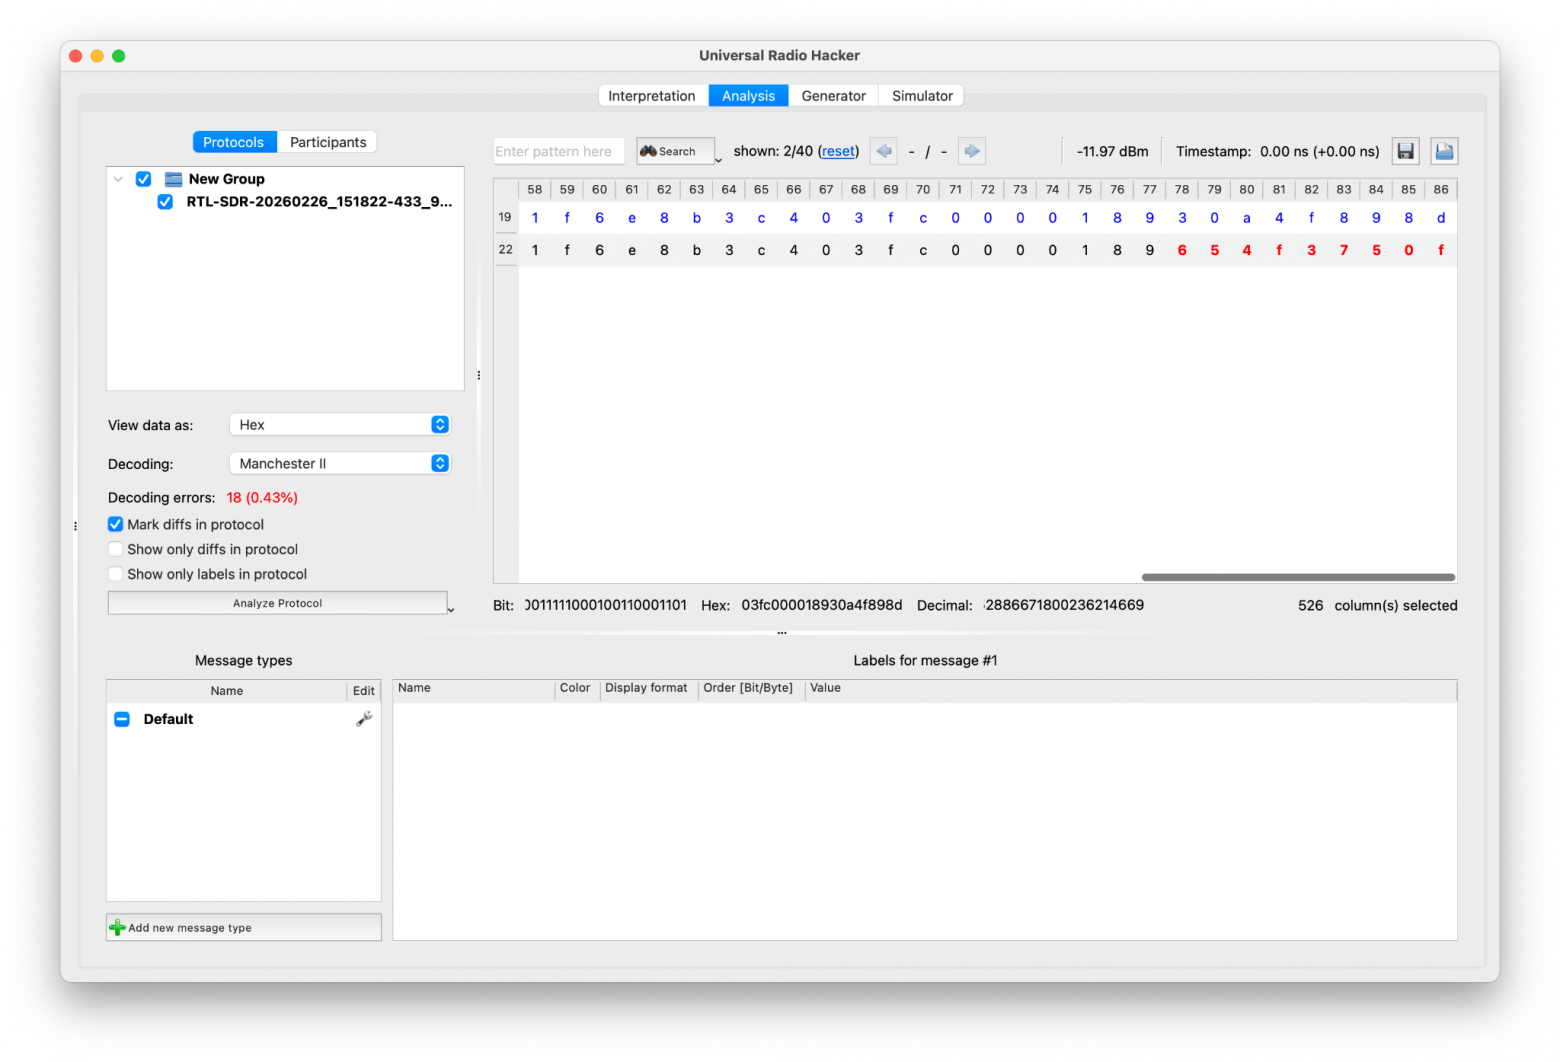Open the Generator tab
1560x1062 pixels.
[833, 96]
